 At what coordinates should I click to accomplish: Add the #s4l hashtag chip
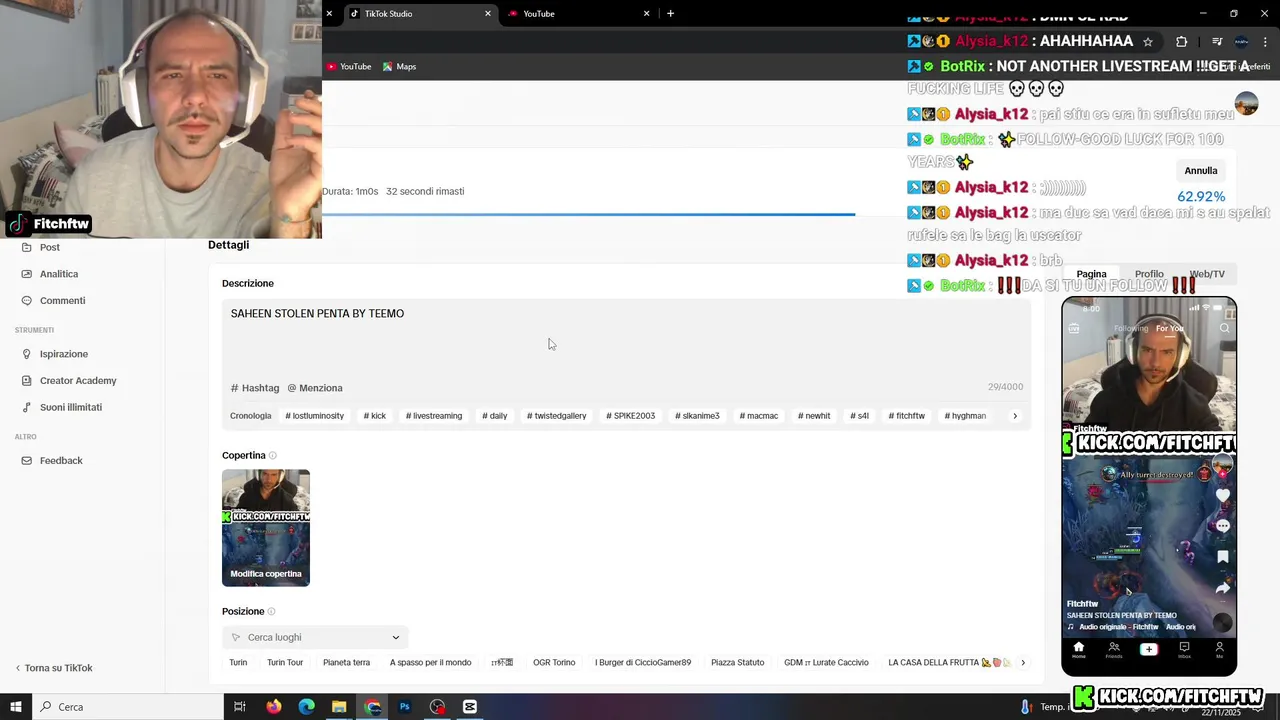pyautogui.click(x=860, y=416)
